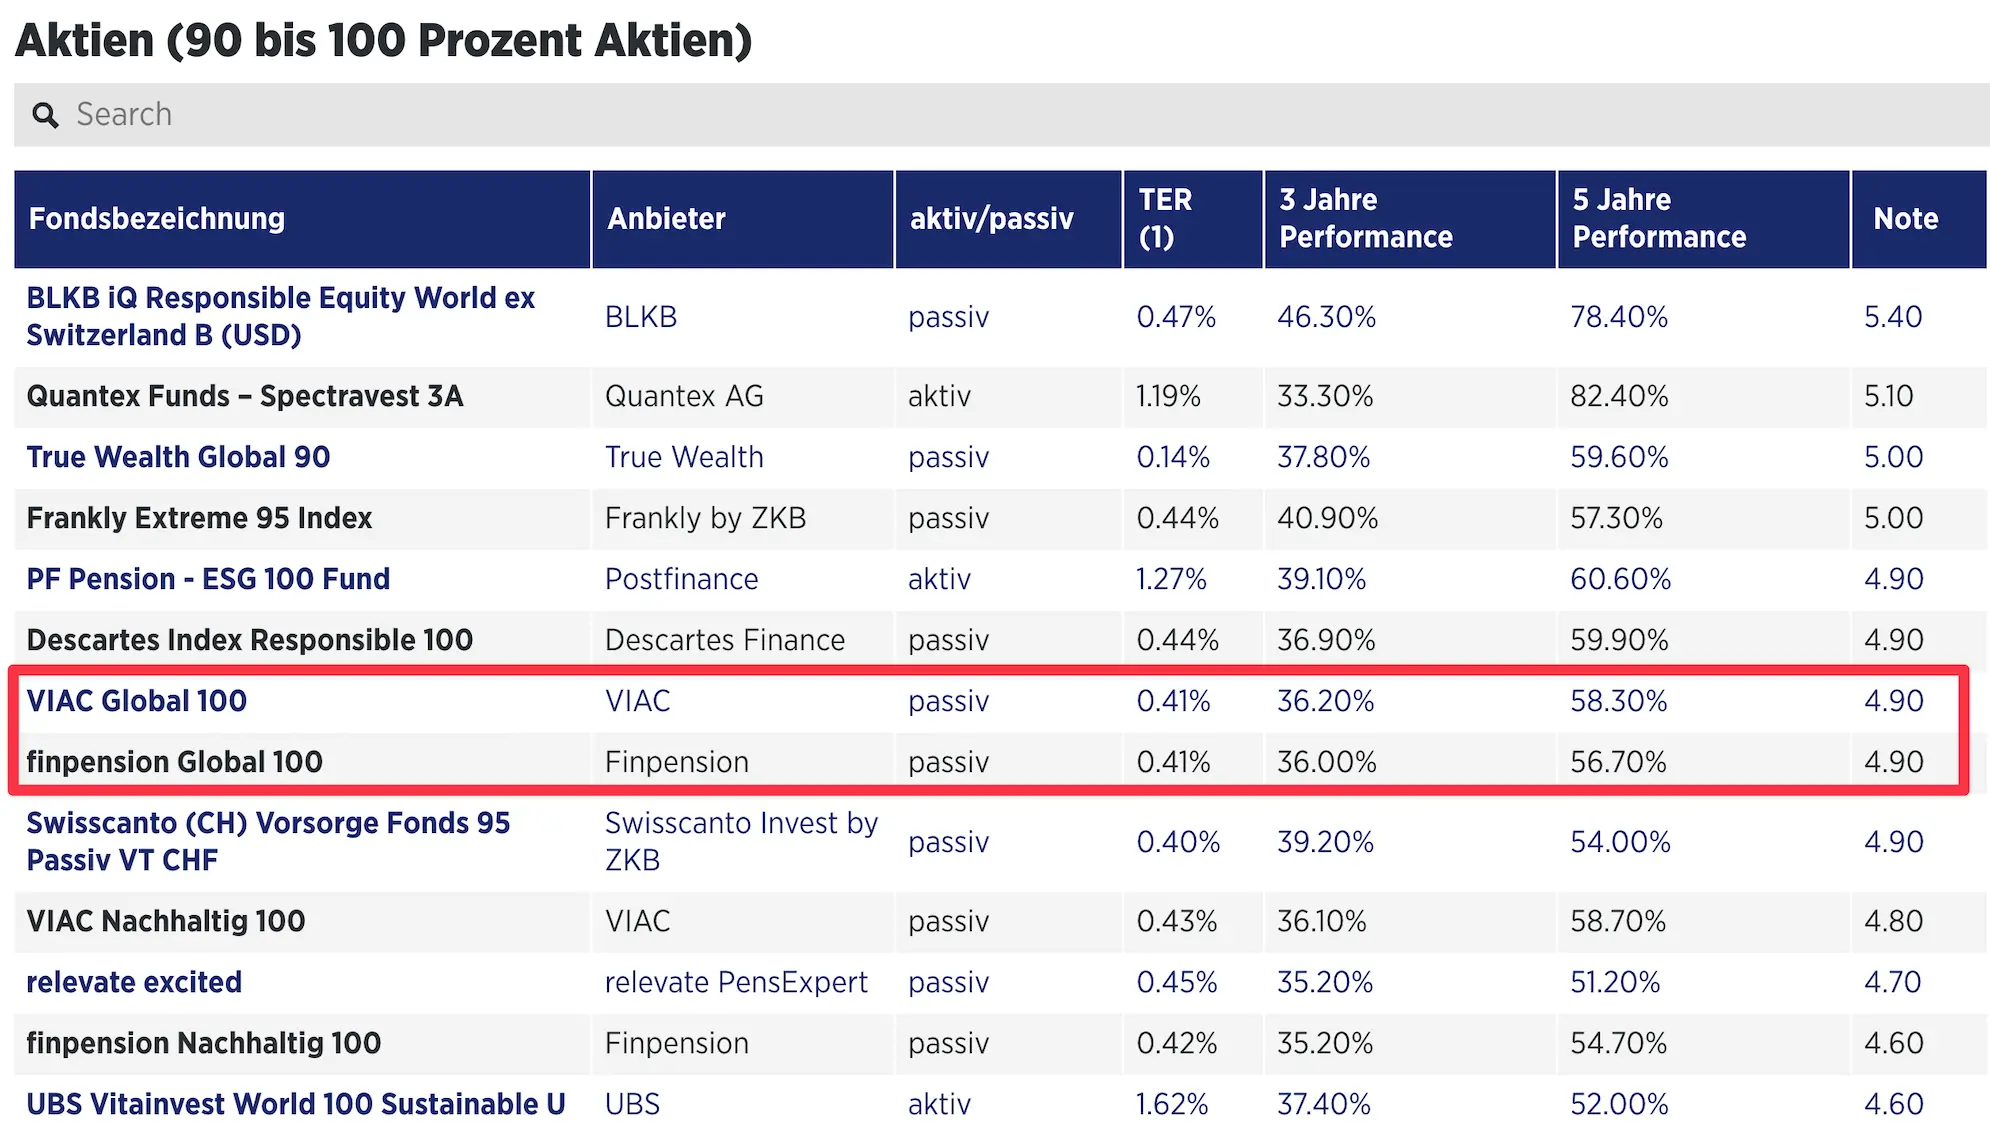Visit the True Wealth provider link
1990x1139 pixels.
(x=684, y=457)
